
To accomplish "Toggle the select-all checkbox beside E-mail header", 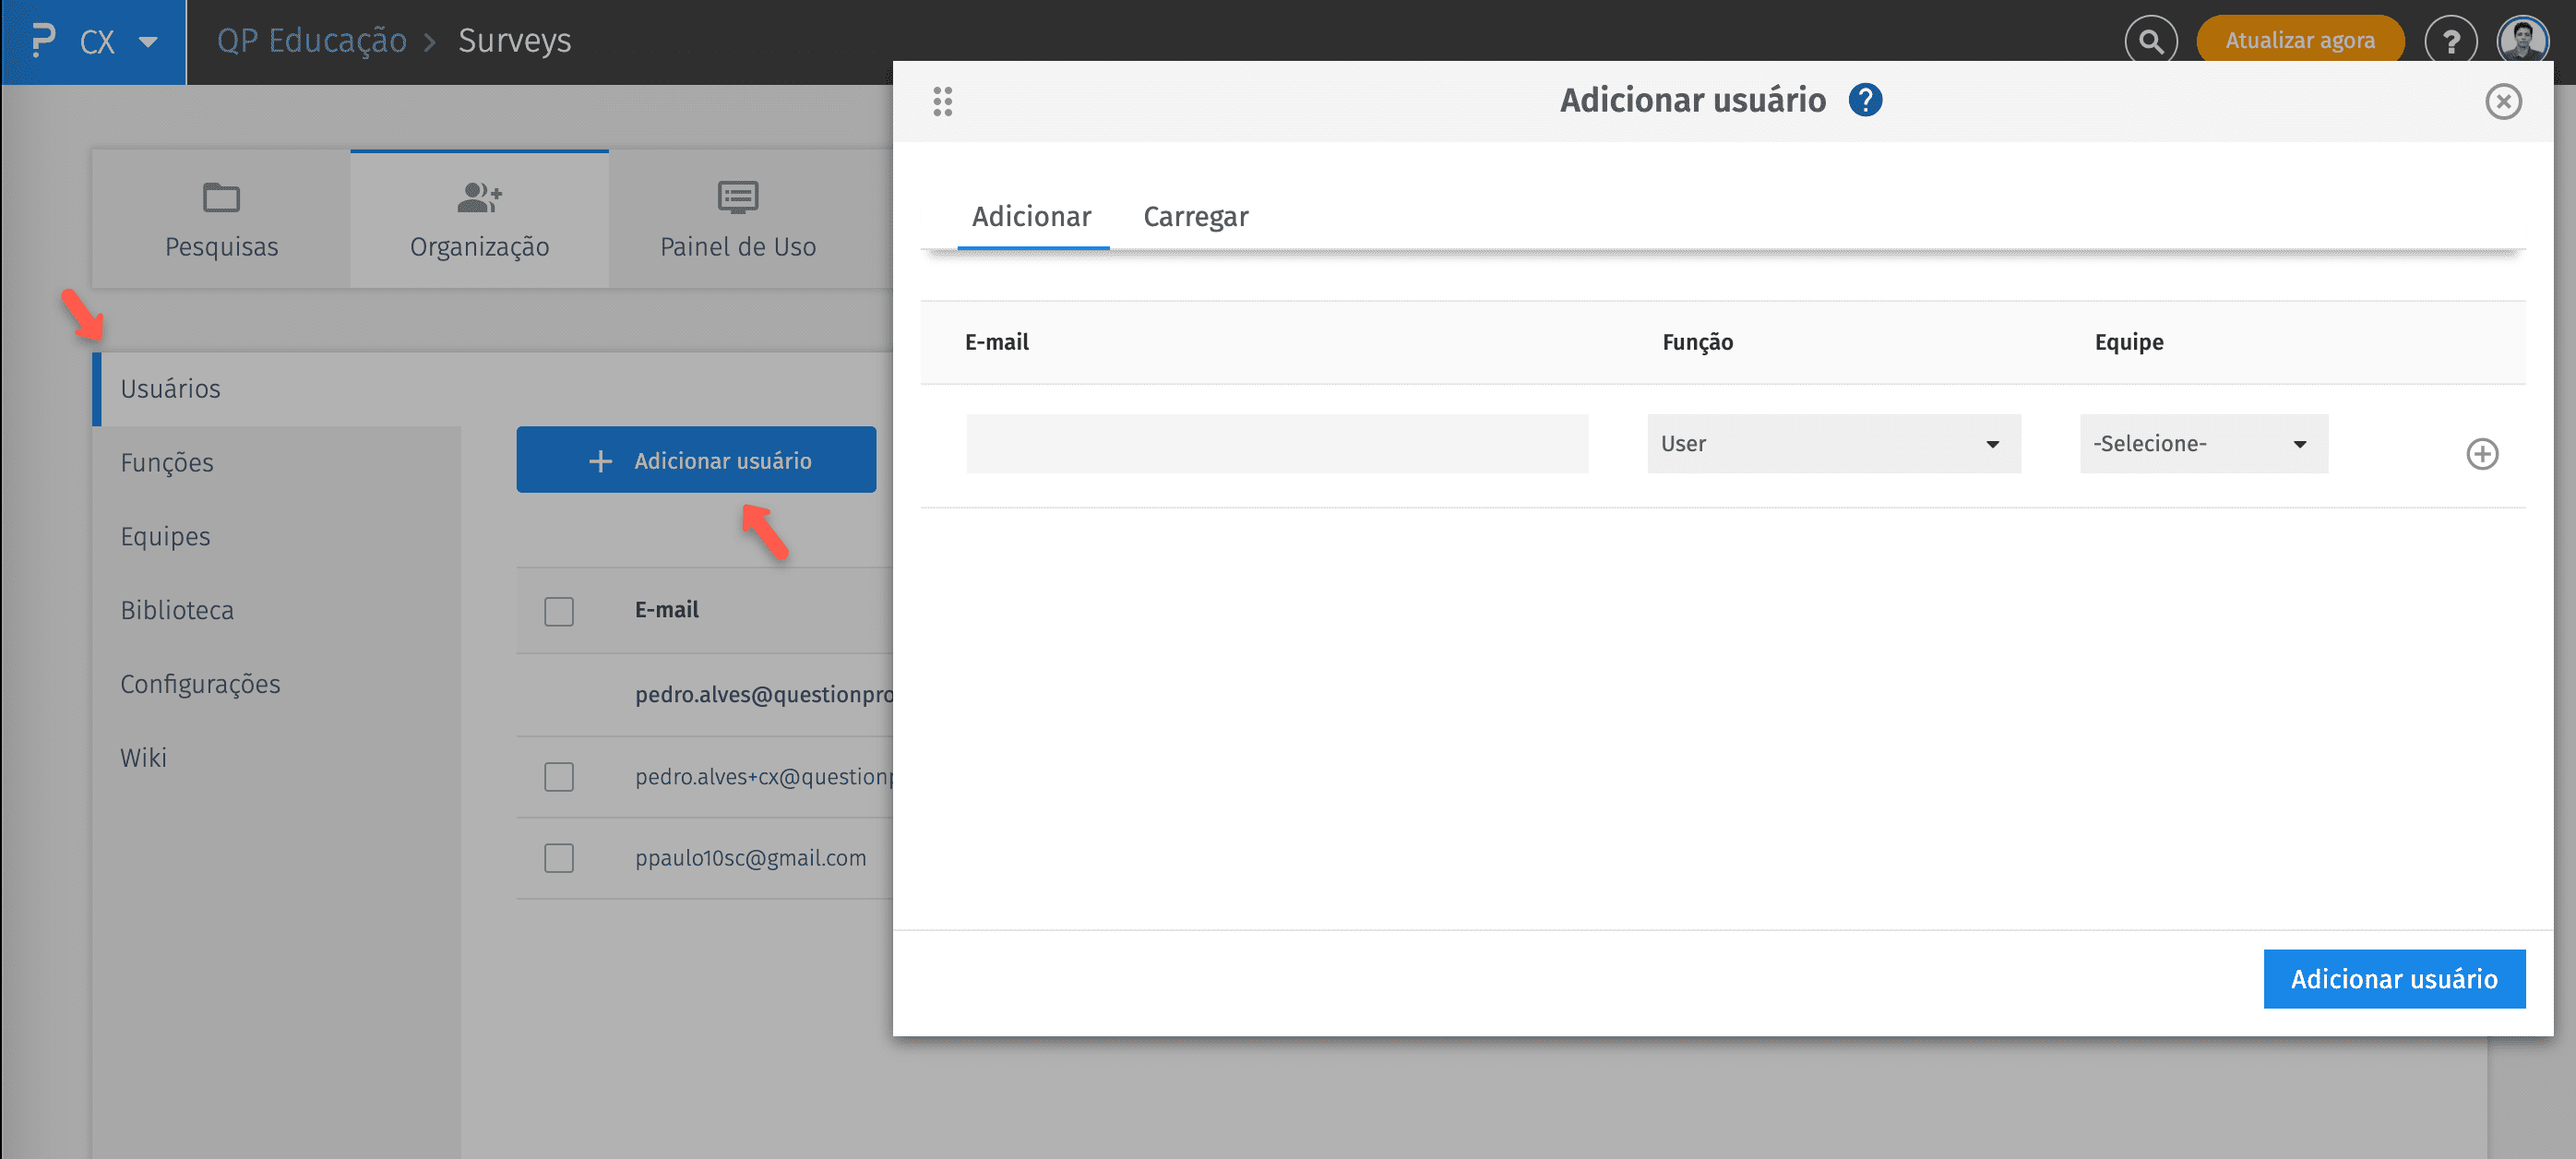I will [x=559, y=611].
